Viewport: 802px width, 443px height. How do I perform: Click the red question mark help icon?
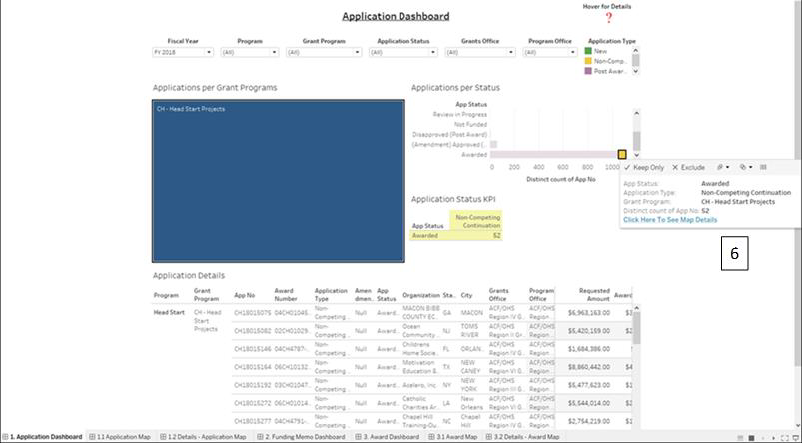[x=607, y=18]
